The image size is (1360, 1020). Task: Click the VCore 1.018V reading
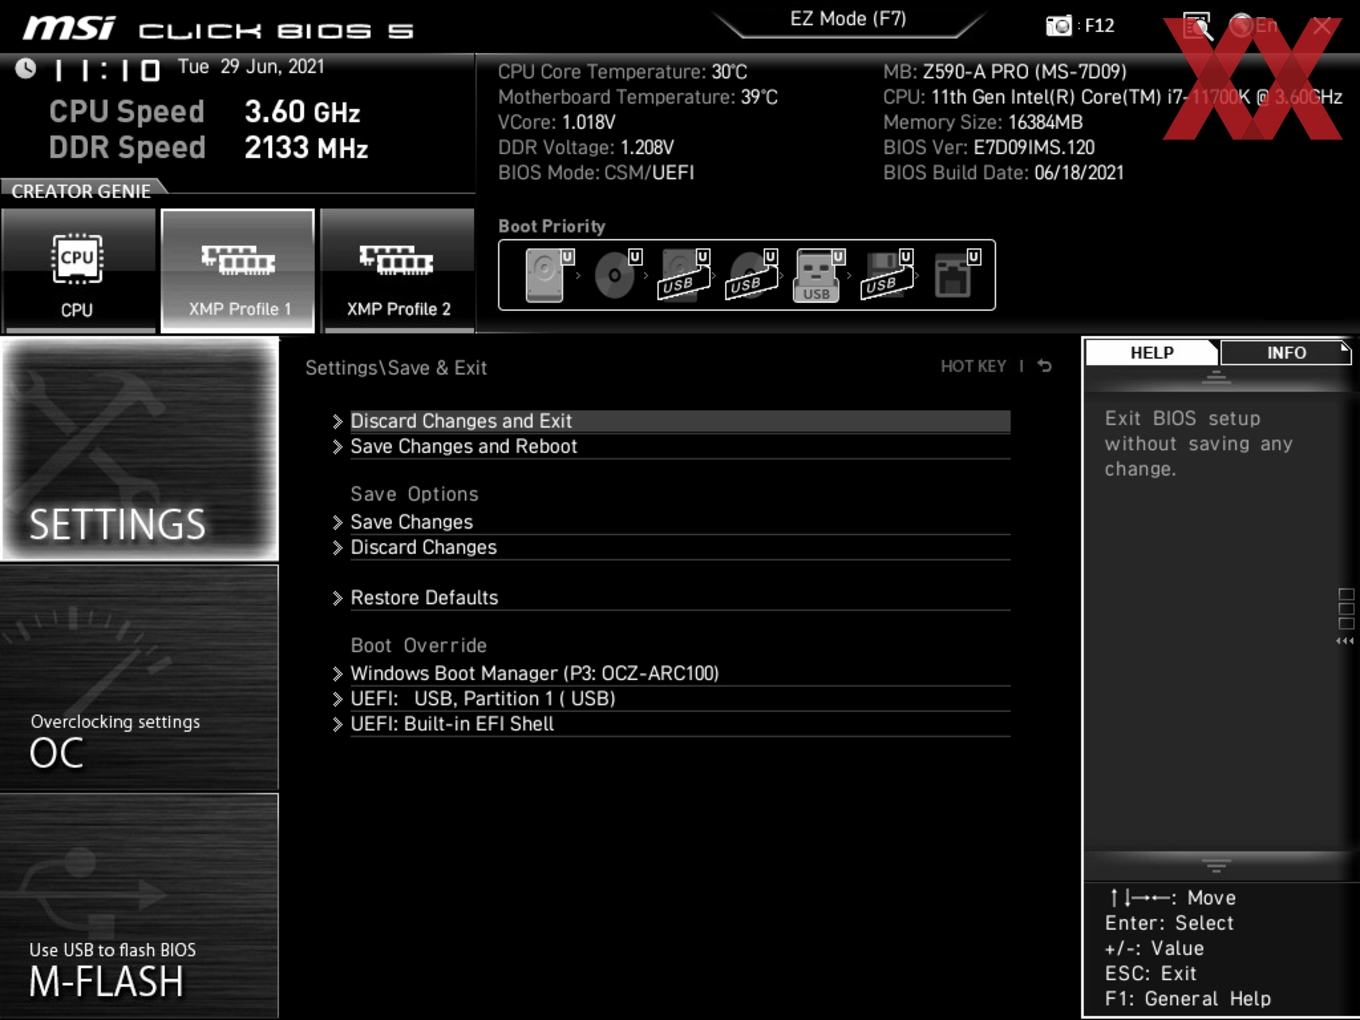556,122
